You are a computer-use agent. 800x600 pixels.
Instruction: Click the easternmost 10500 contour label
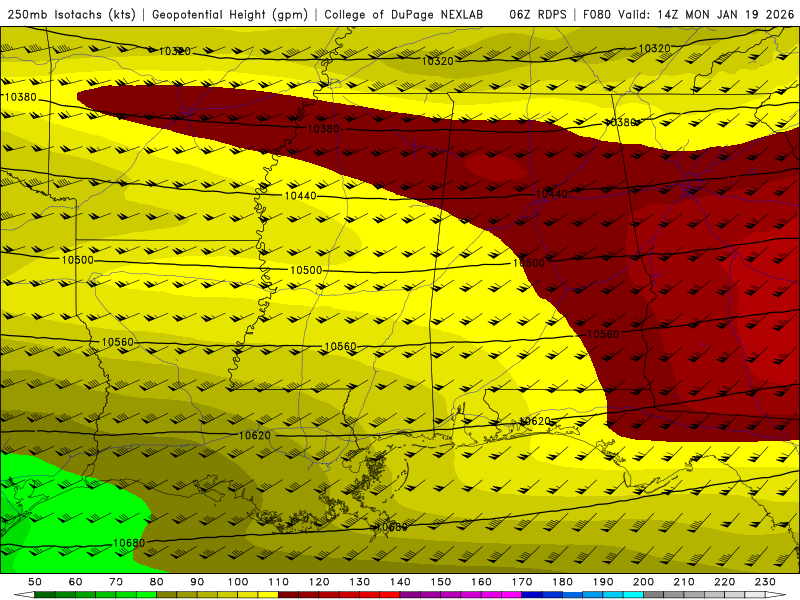click(x=529, y=263)
